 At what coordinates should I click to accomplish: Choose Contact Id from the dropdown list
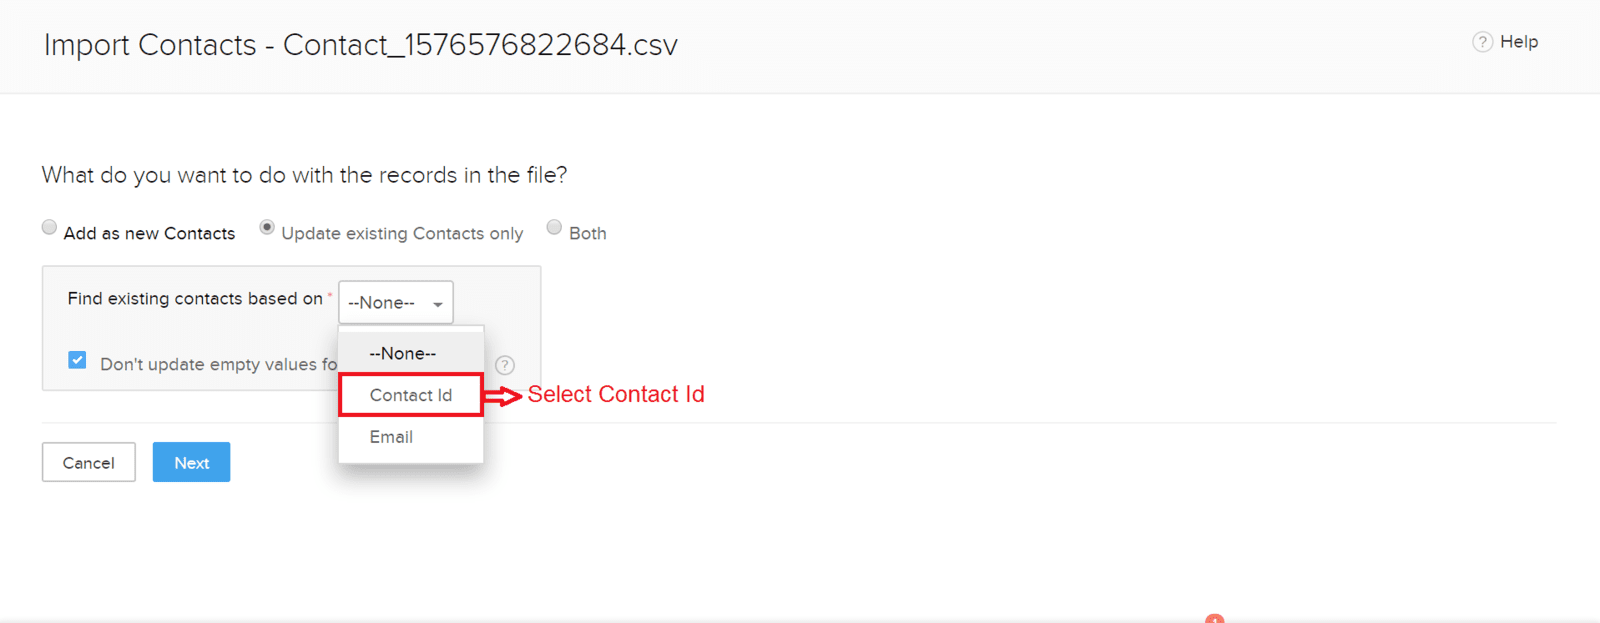(x=411, y=395)
